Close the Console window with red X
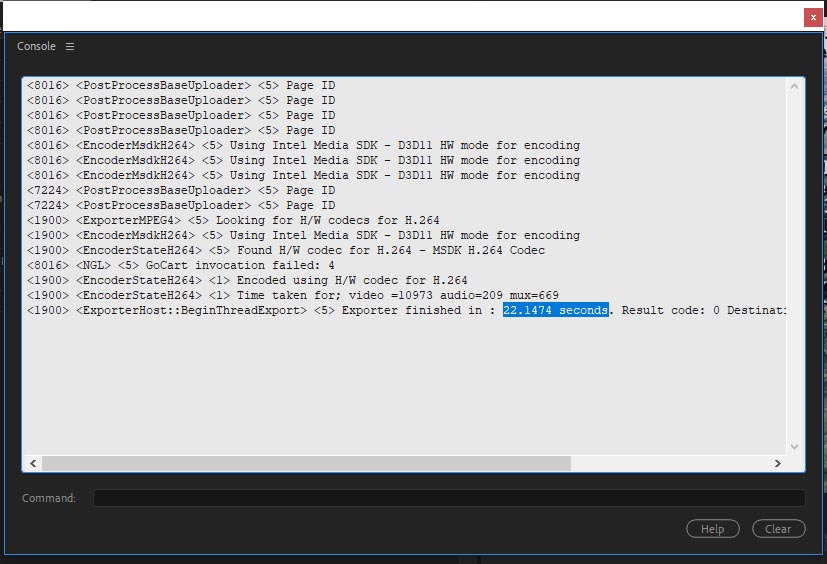The image size is (827, 564). [x=813, y=17]
